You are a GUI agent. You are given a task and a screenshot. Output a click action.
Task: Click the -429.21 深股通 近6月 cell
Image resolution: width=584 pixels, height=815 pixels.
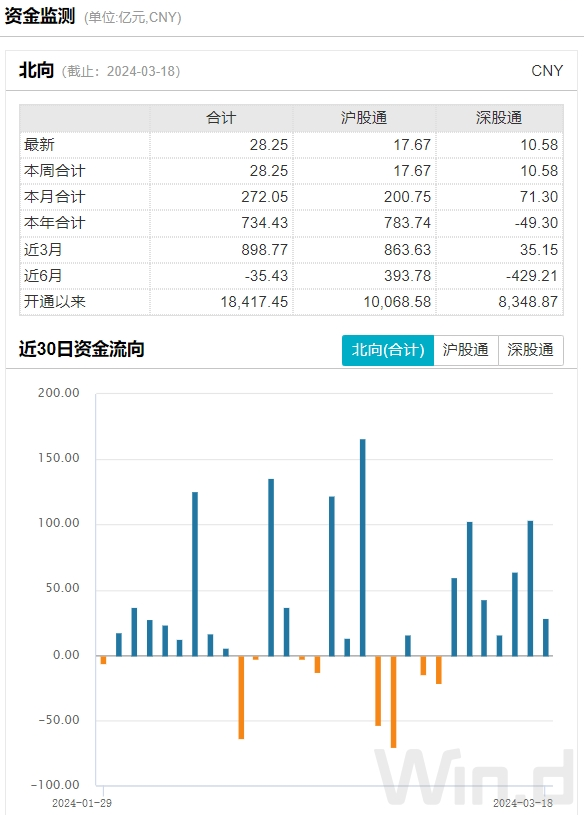pos(532,276)
